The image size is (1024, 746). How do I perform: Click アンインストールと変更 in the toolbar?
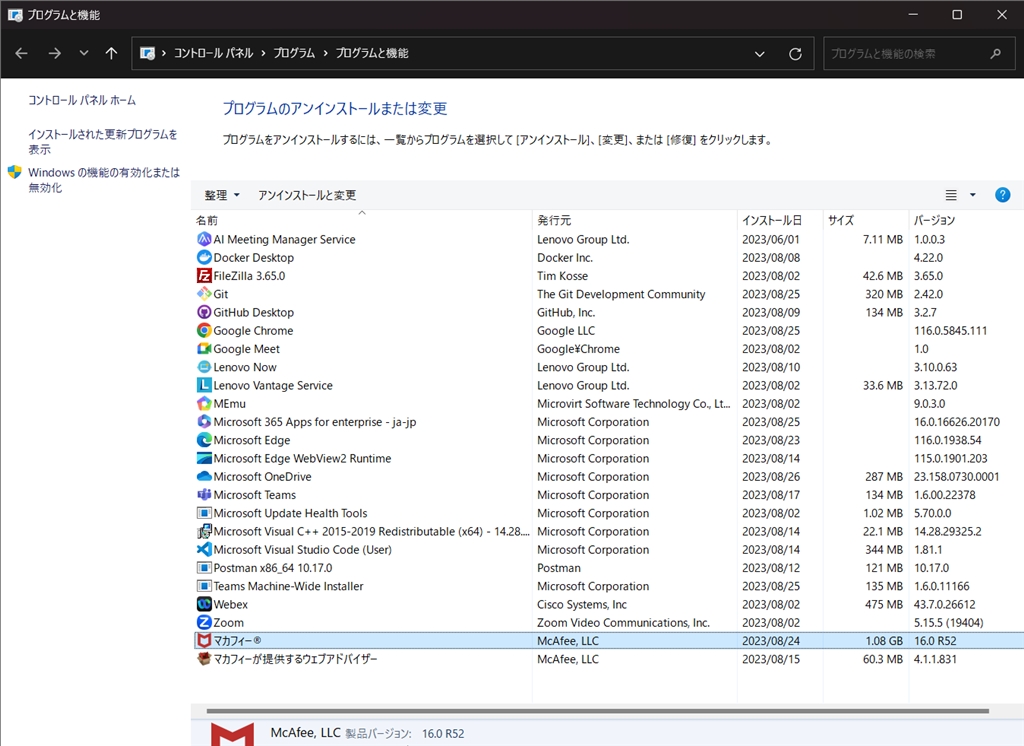pyautogui.click(x=307, y=195)
